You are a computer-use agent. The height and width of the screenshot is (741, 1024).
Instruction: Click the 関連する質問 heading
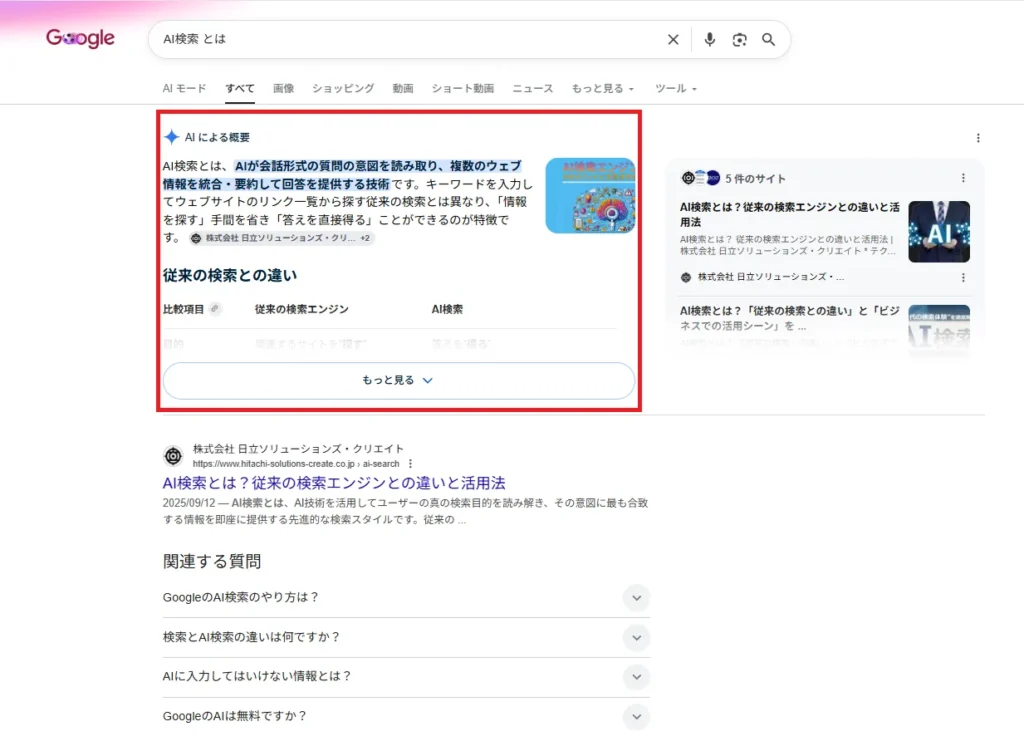click(212, 561)
